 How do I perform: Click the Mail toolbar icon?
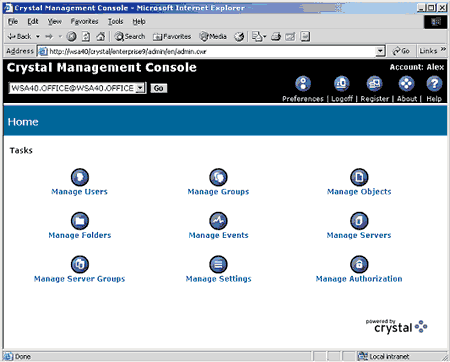click(x=259, y=36)
